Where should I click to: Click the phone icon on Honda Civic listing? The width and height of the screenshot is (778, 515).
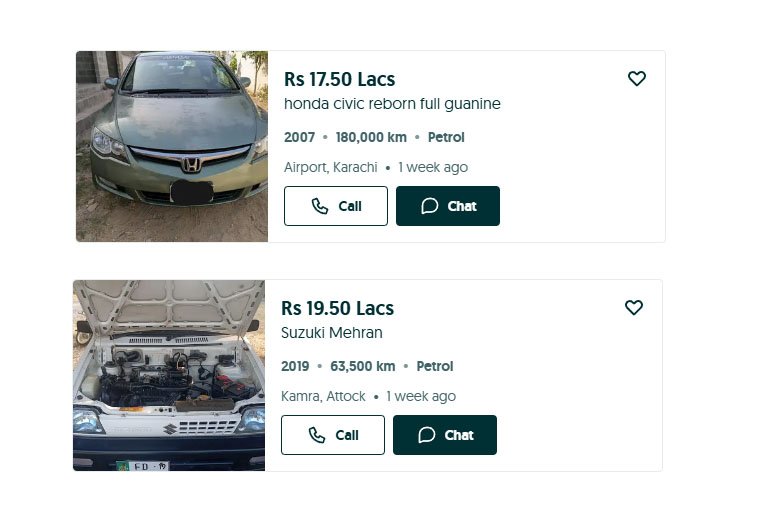[320, 206]
